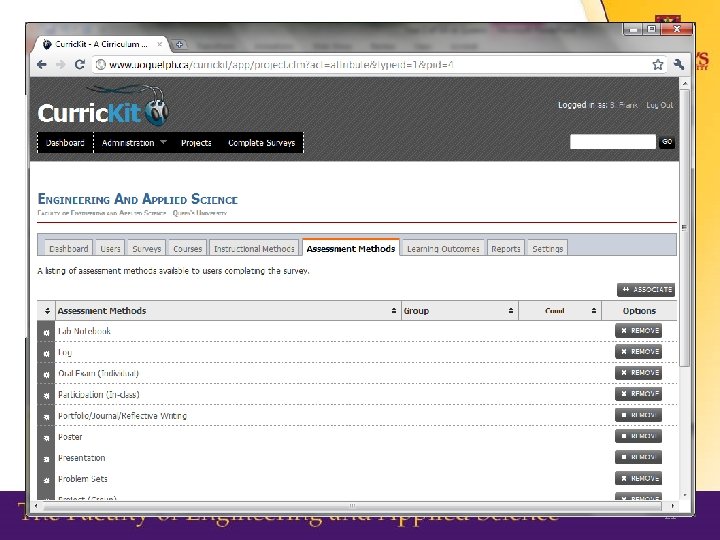This screenshot has width=720, height=540.
Task: Click the Options column header
Action: coord(639,311)
